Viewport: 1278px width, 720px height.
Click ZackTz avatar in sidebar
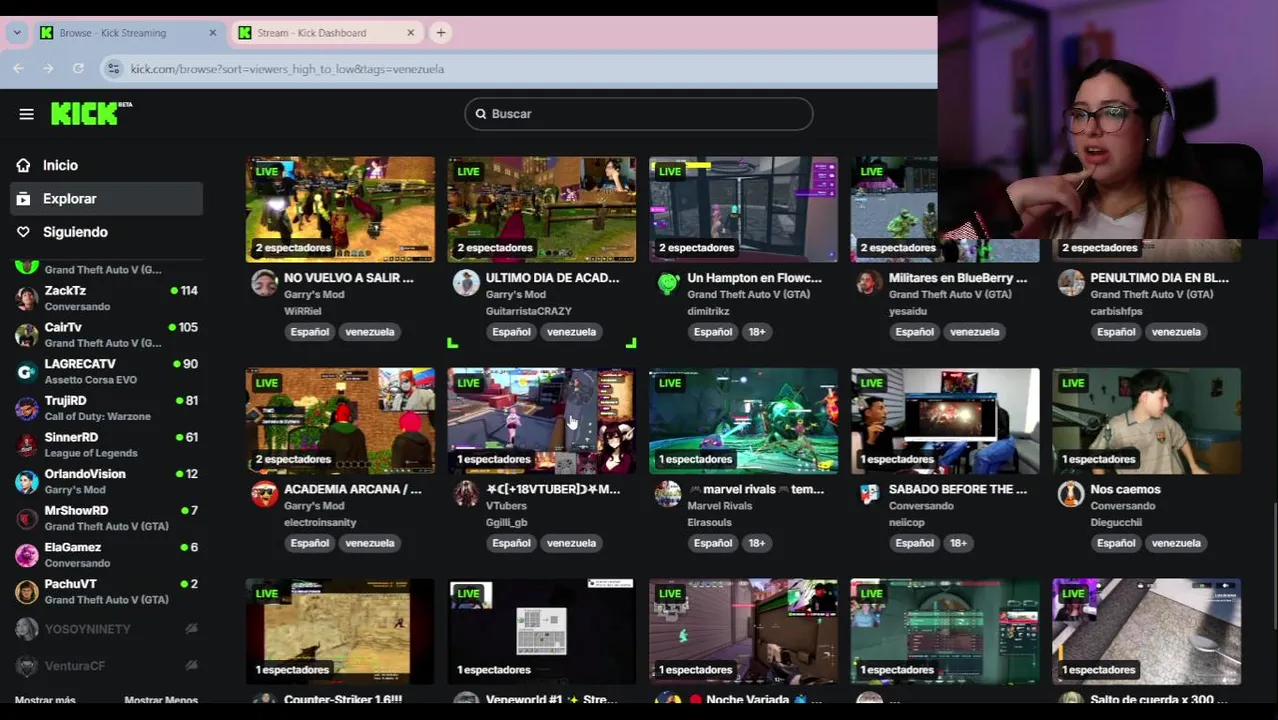pyautogui.click(x=27, y=298)
